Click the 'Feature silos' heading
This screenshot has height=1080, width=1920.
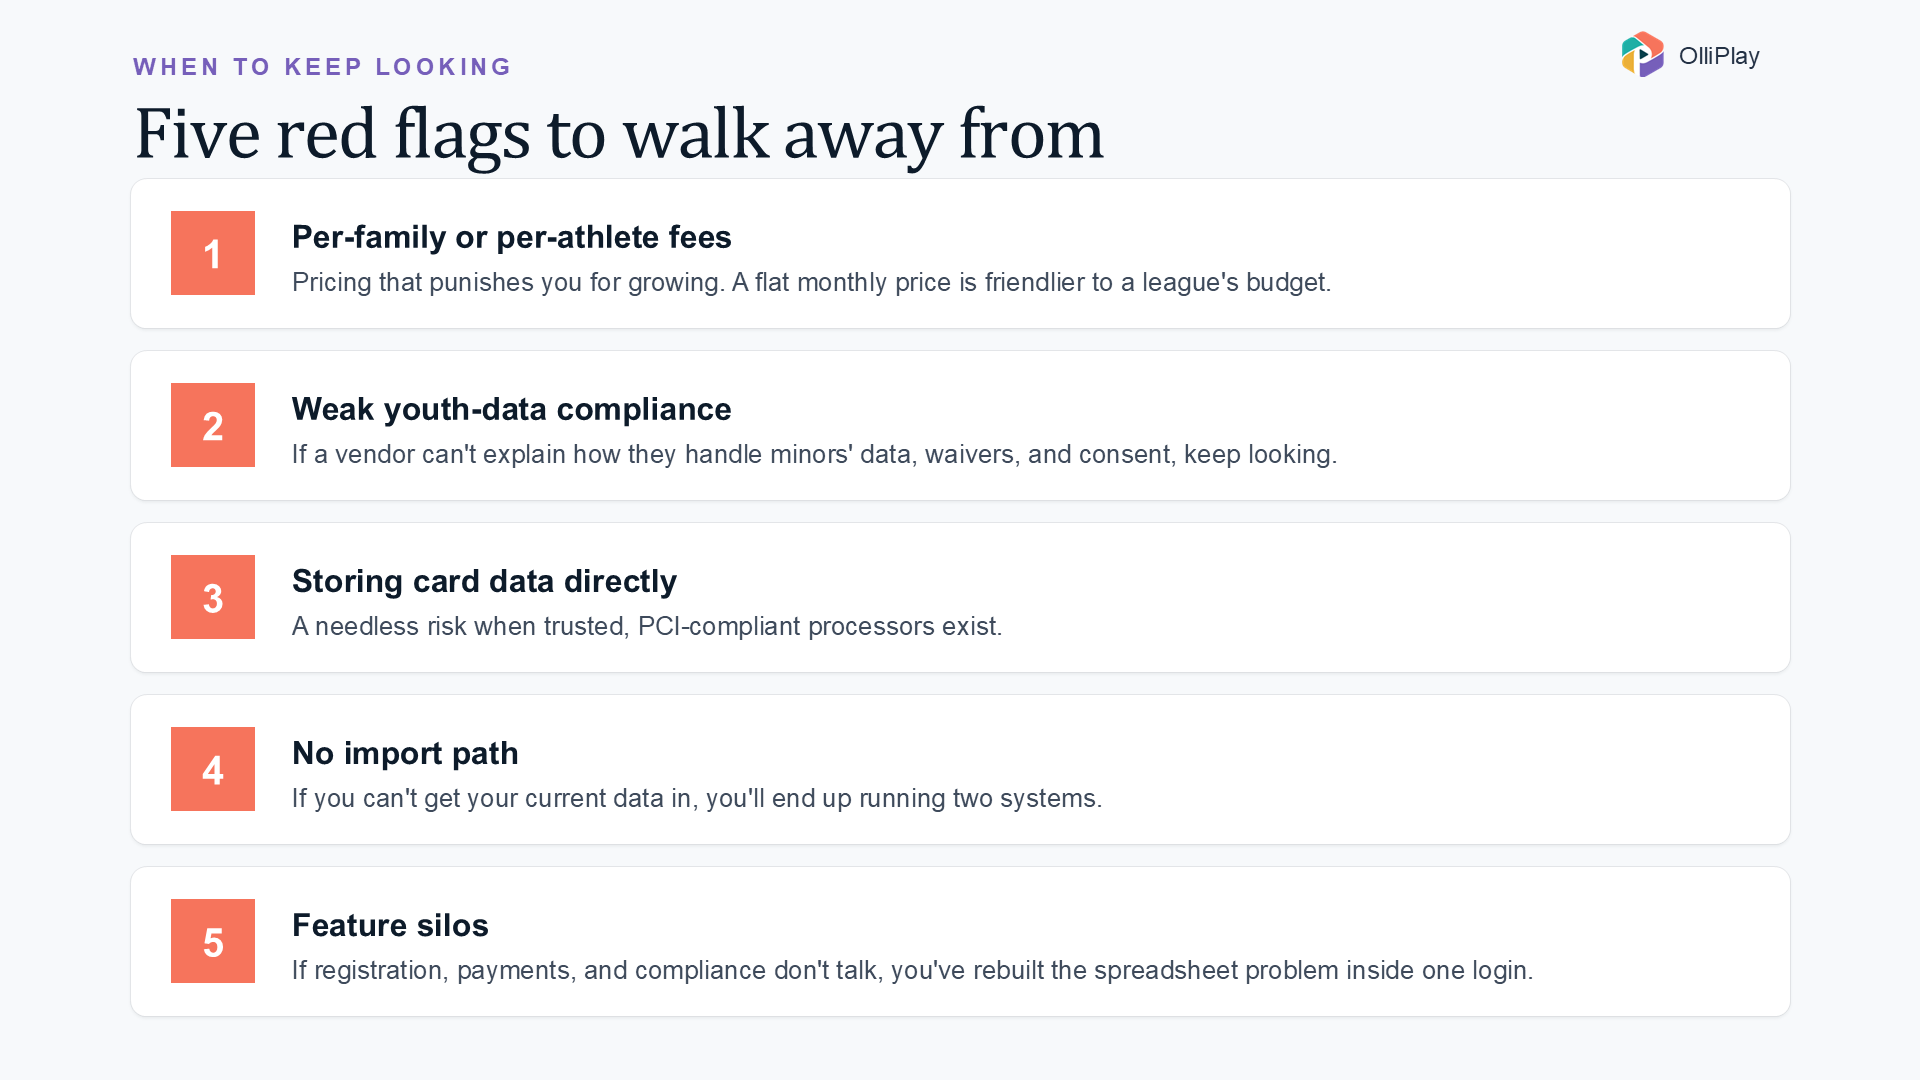coord(390,925)
